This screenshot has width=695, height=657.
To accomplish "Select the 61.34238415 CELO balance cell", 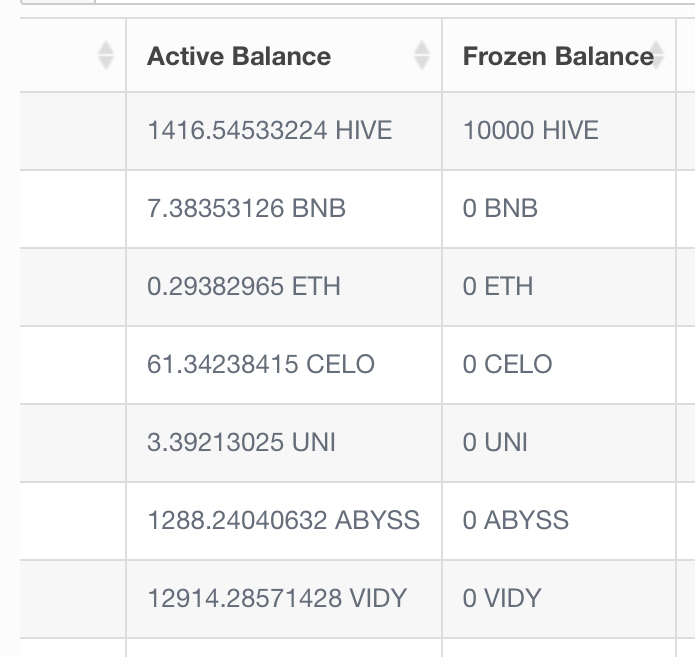I will (284, 365).
